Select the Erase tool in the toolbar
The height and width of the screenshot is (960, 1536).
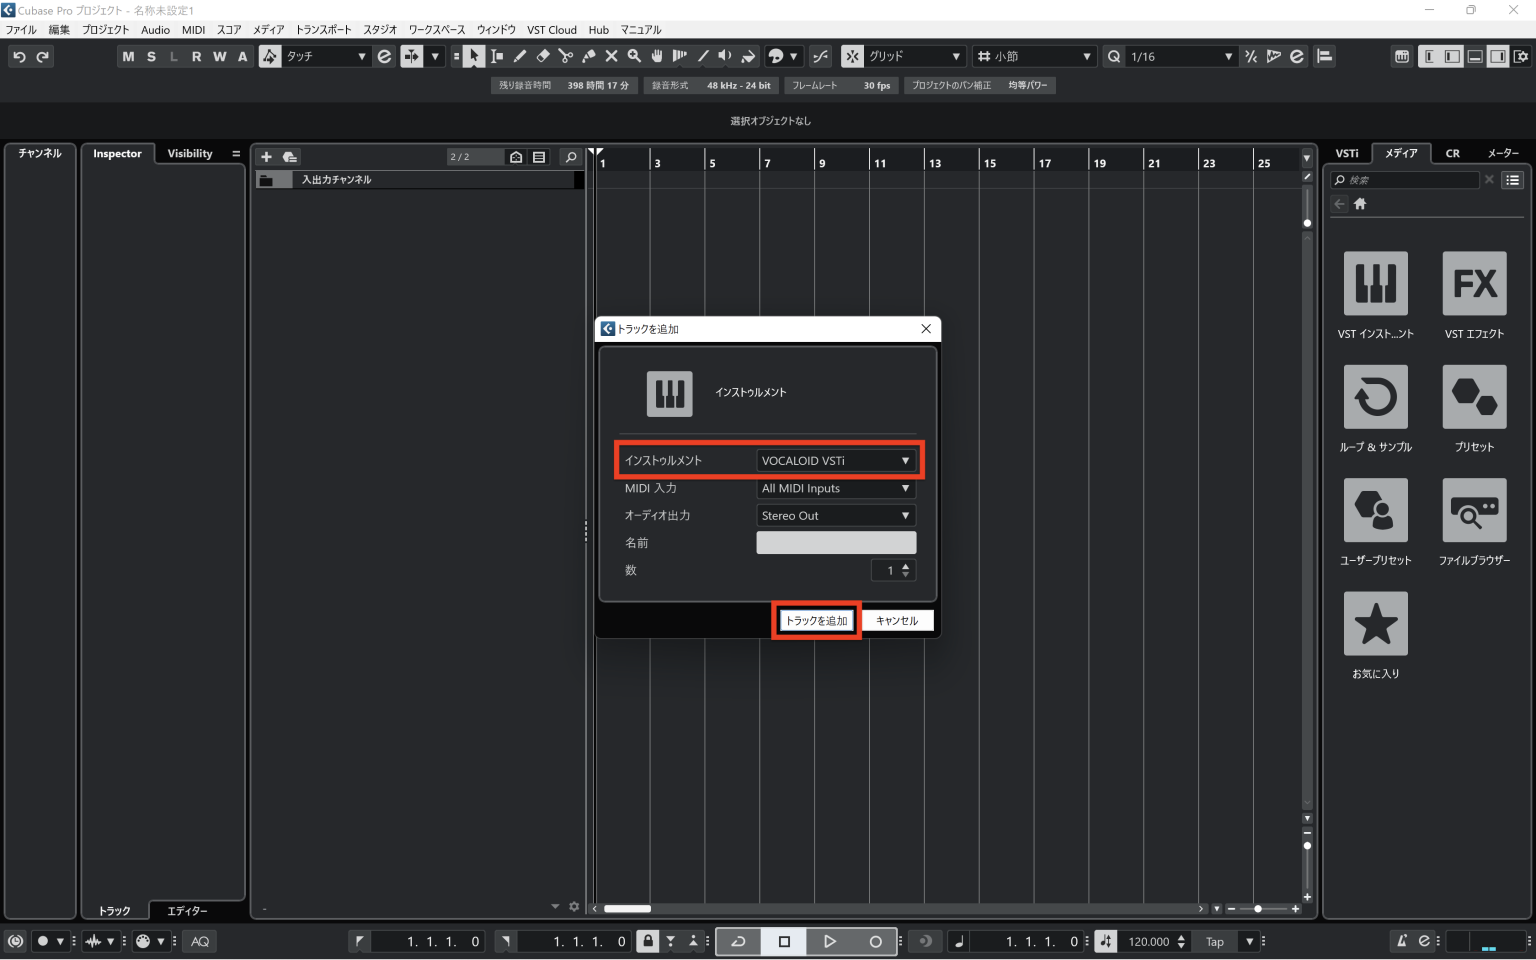pos(542,56)
